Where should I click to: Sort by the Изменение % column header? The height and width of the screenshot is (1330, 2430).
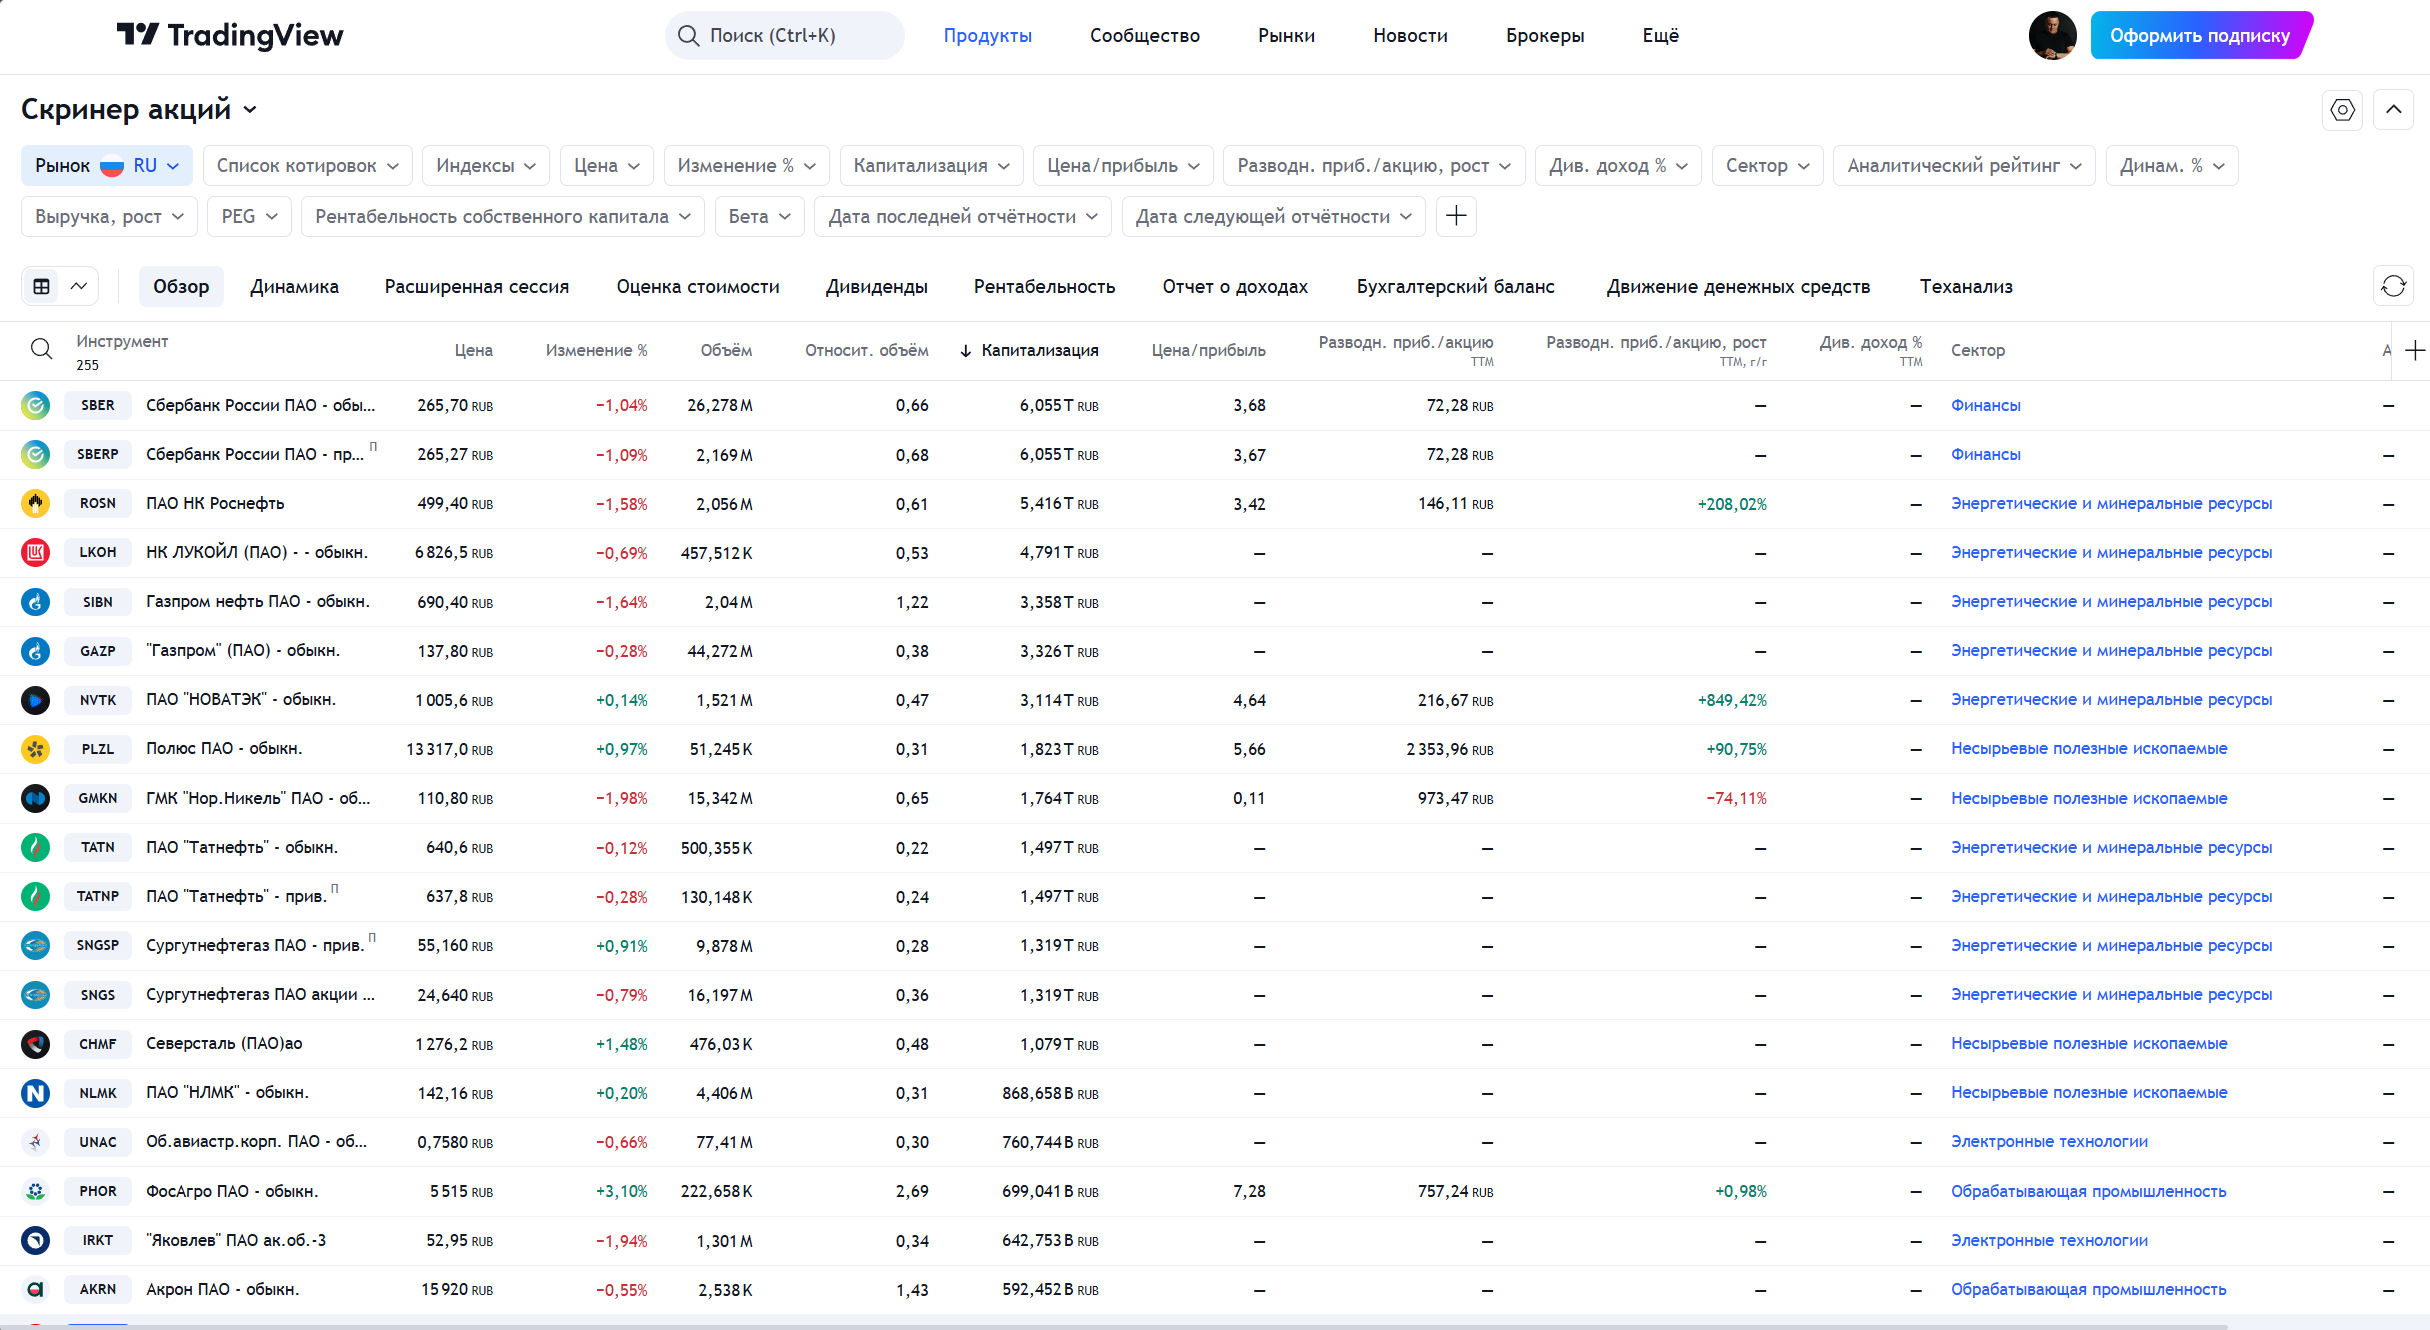(x=596, y=350)
